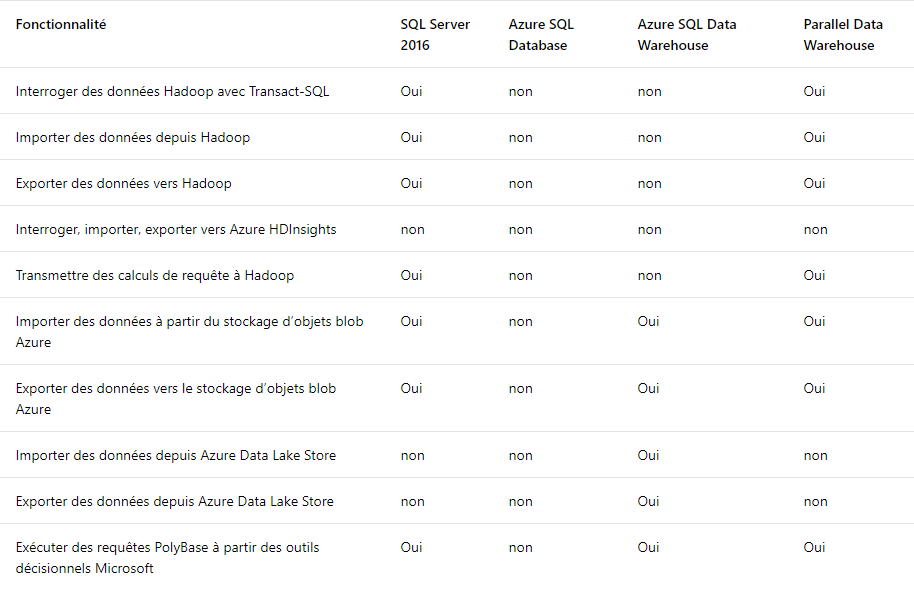Select Azure SQL Data Warehouse value for Importer stockage blob
Screen dimensions: 914x591
[648, 322]
